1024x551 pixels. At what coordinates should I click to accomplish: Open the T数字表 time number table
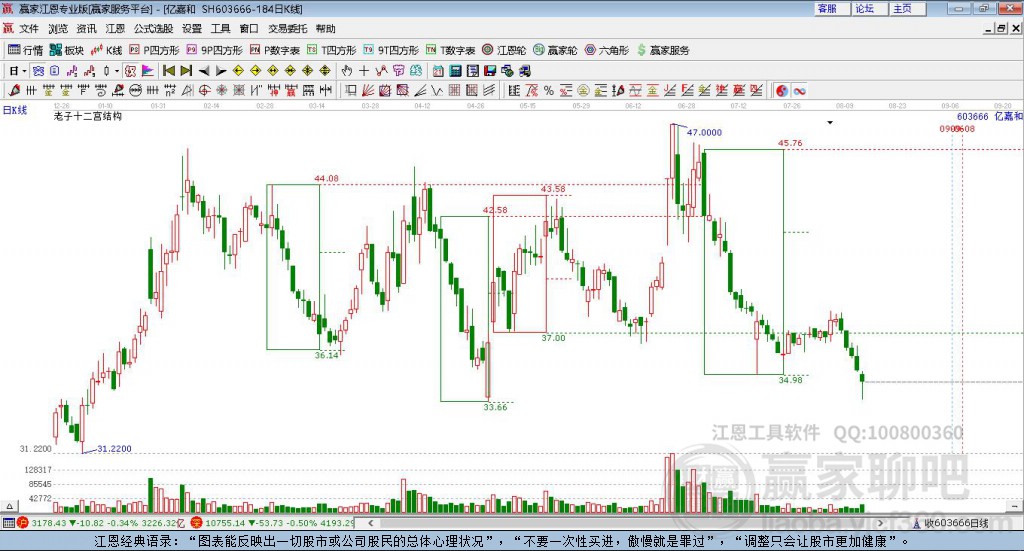[451, 50]
